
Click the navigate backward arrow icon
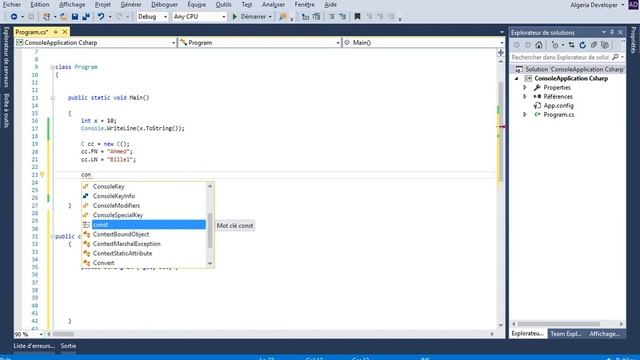[x=14, y=17]
